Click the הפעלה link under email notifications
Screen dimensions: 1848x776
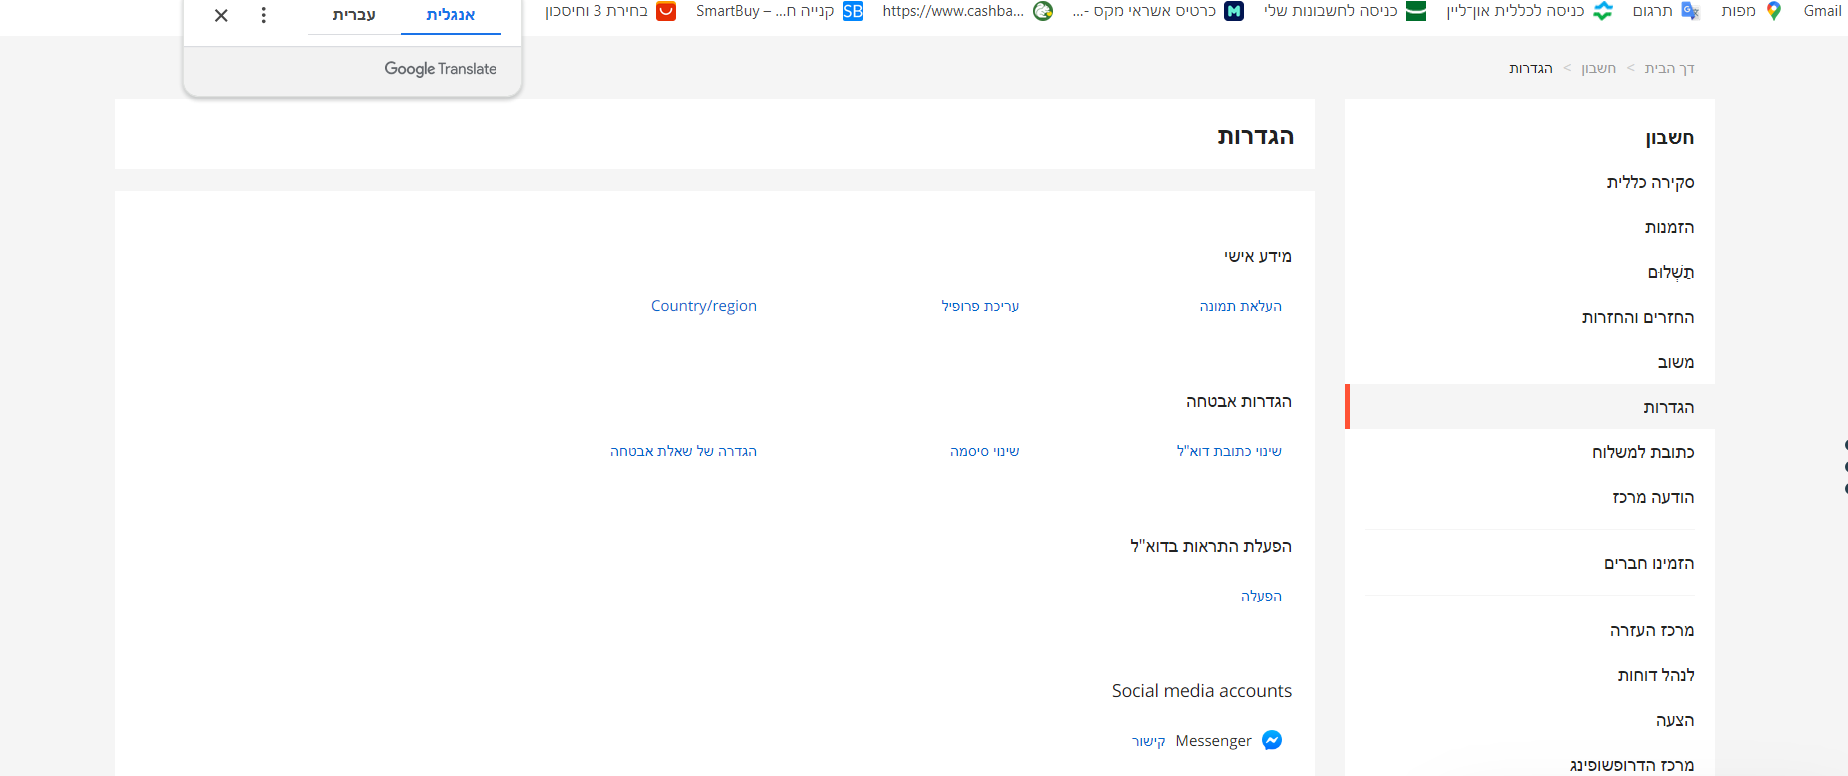tap(1261, 596)
